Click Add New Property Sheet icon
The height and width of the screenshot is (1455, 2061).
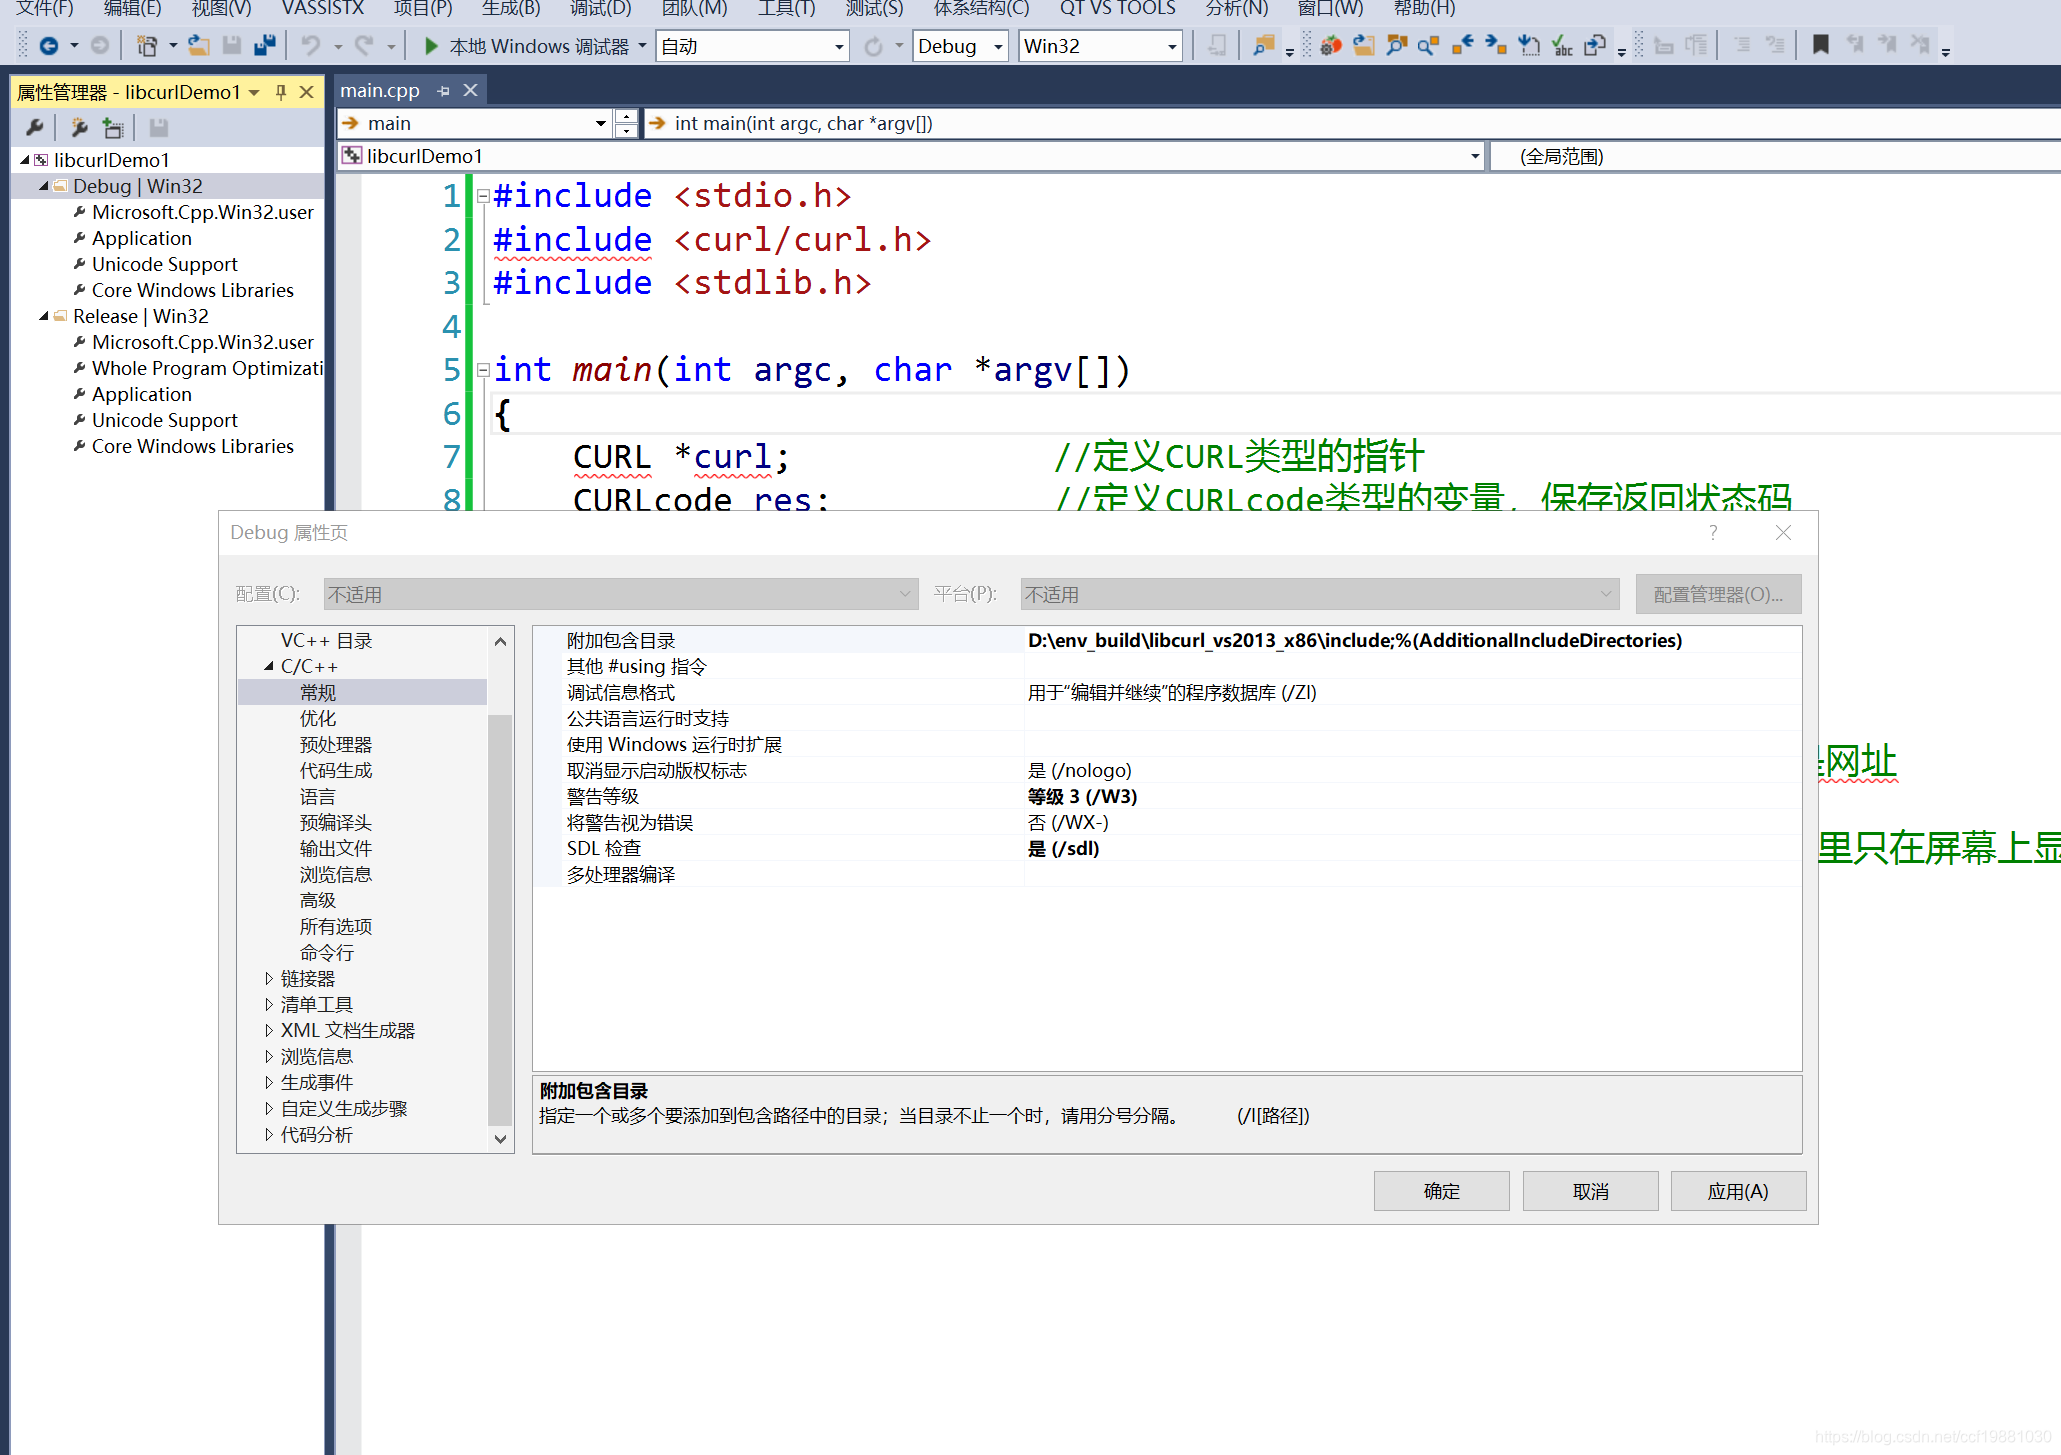(x=79, y=128)
